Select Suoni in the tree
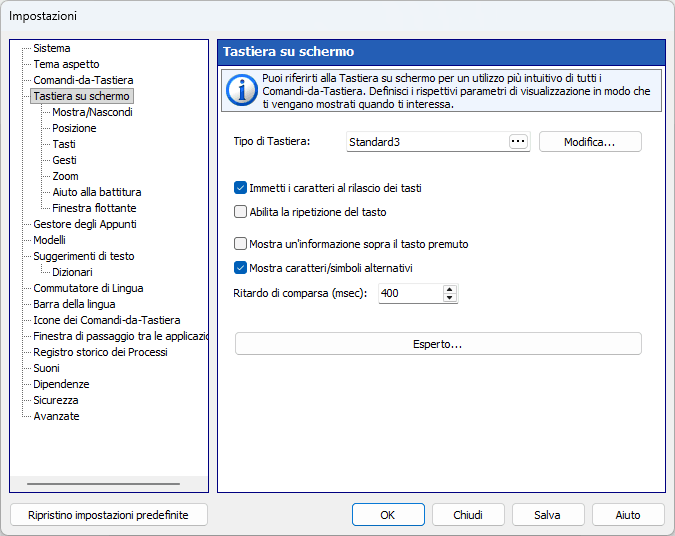The width and height of the screenshot is (675, 536). click(x=46, y=368)
